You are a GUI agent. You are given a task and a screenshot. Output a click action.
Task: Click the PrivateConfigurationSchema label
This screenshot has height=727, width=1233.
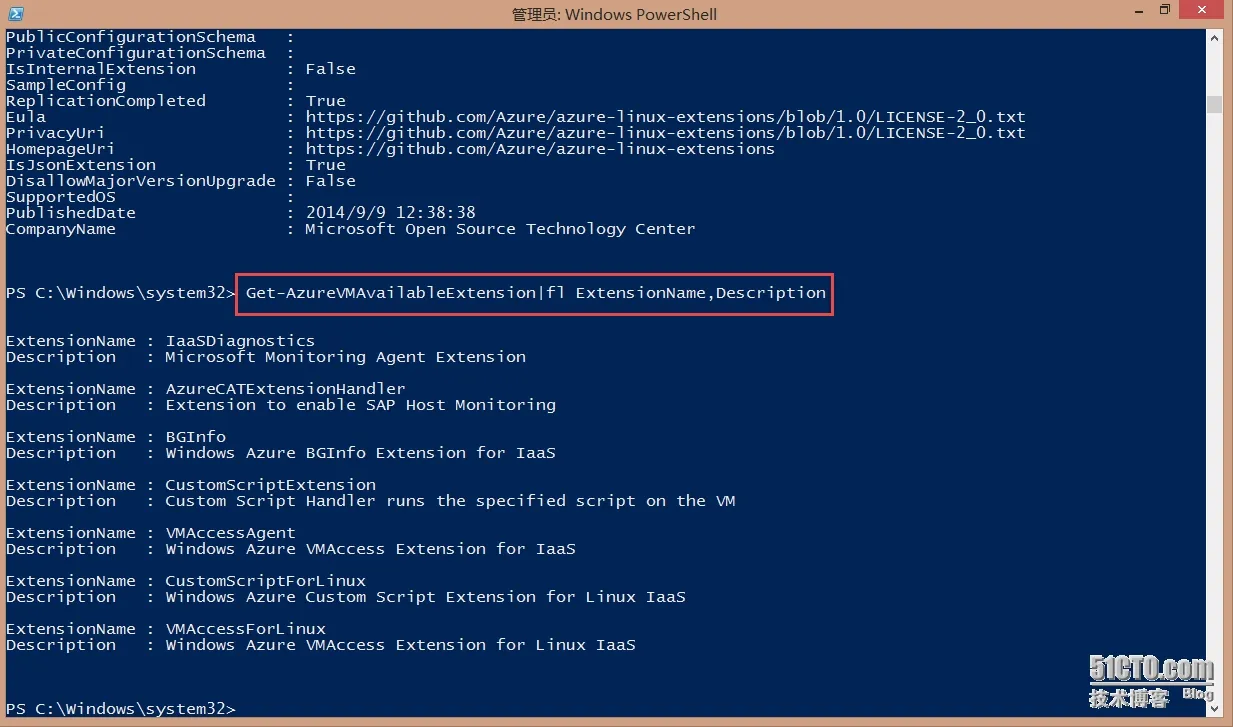pyautogui.click(x=135, y=53)
